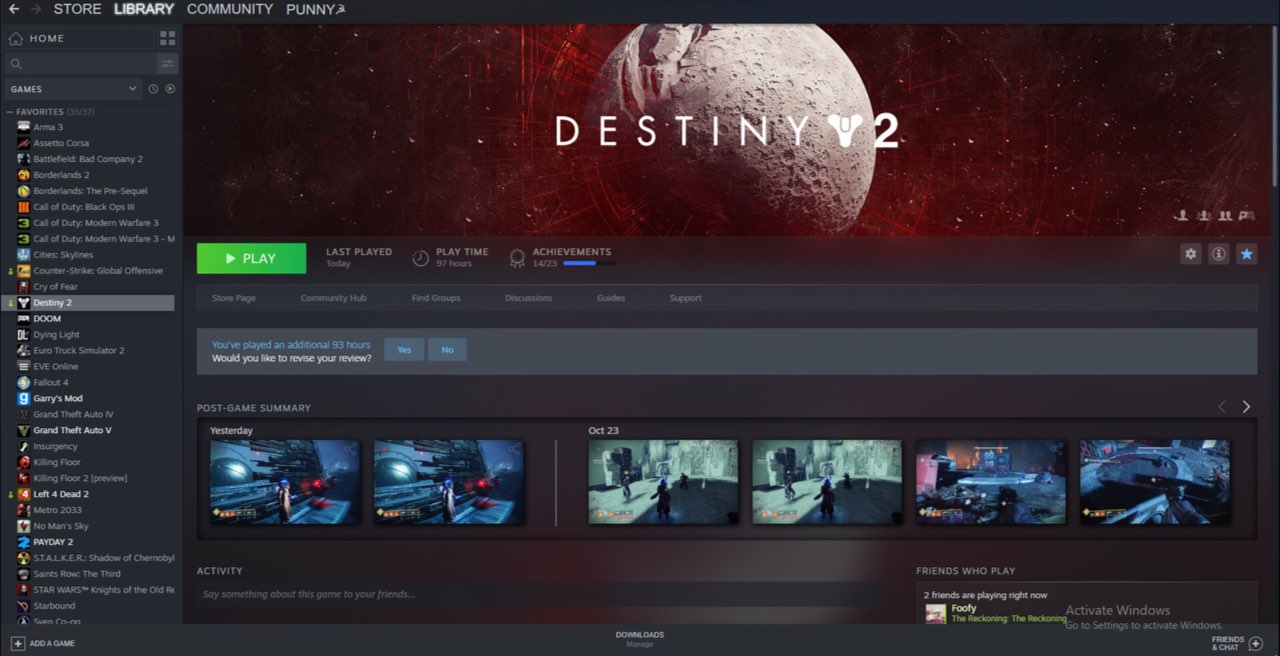Screen dimensions: 1280x656
Task: Click No to decline review revision
Action: click(x=447, y=350)
